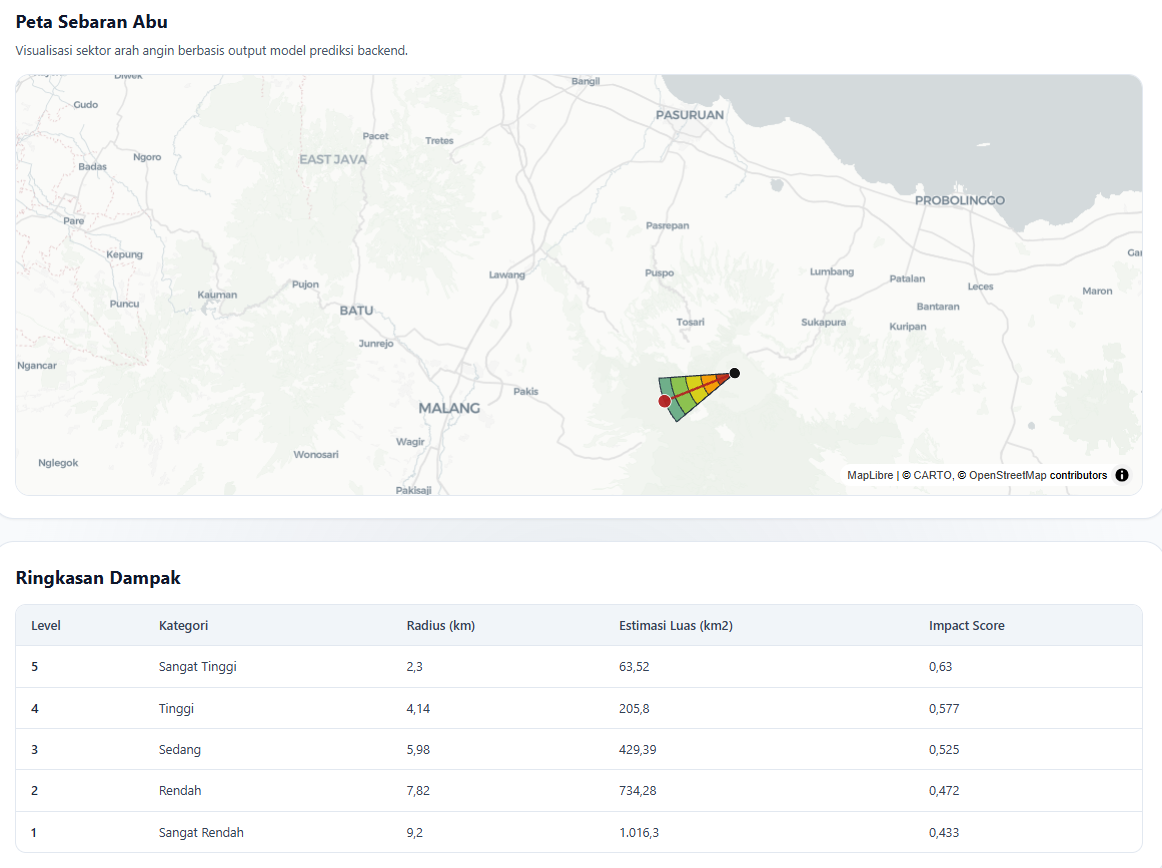Click estimated area 429,39
This screenshot has height=868, width=1162.
[x=637, y=749]
